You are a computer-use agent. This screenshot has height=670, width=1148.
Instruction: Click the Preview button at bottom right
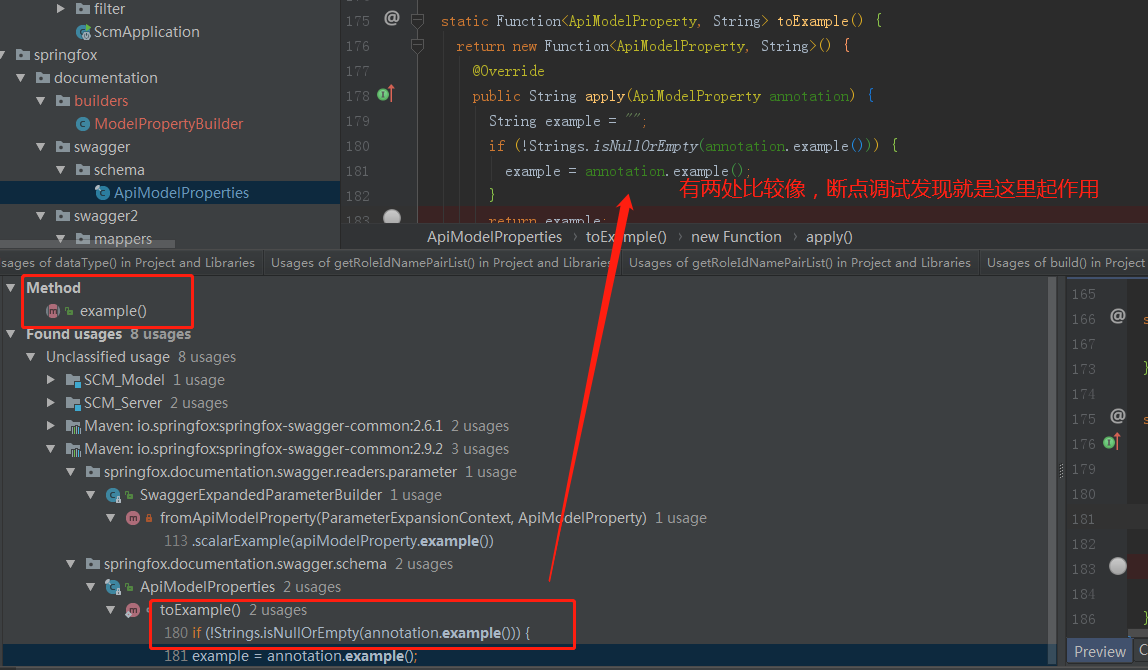(1098, 651)
